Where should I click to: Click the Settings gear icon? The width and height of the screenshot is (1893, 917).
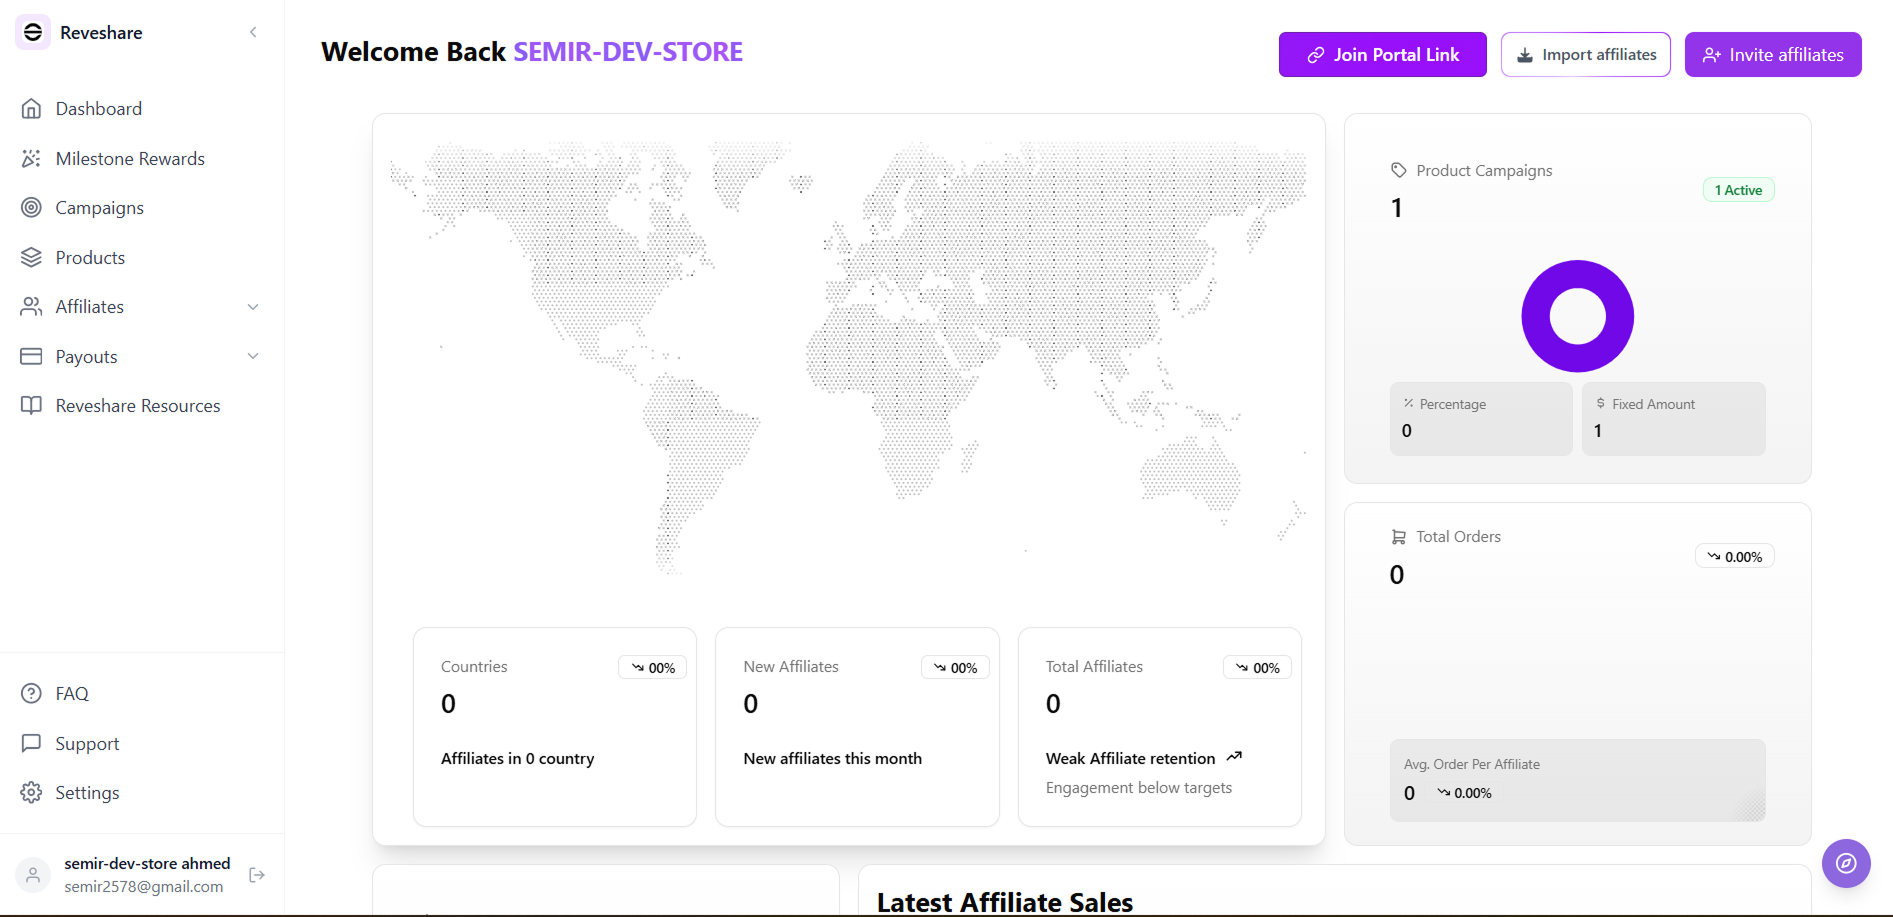32,792
